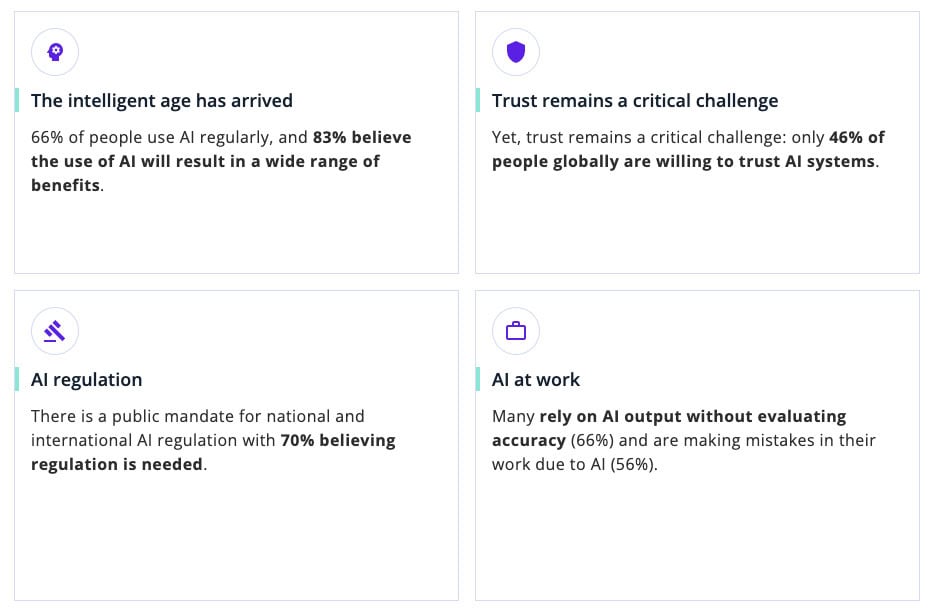Click teal accent bar beside Trust heading

pos(478,100)
